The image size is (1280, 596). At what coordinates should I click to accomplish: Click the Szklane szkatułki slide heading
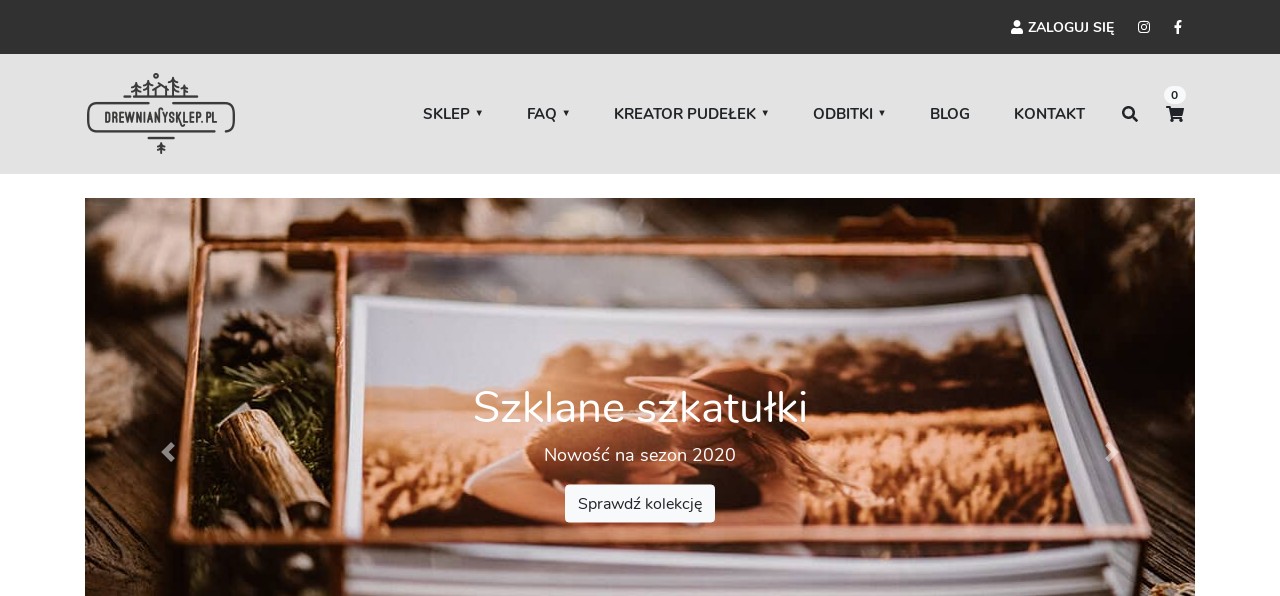tap(640, 408)
